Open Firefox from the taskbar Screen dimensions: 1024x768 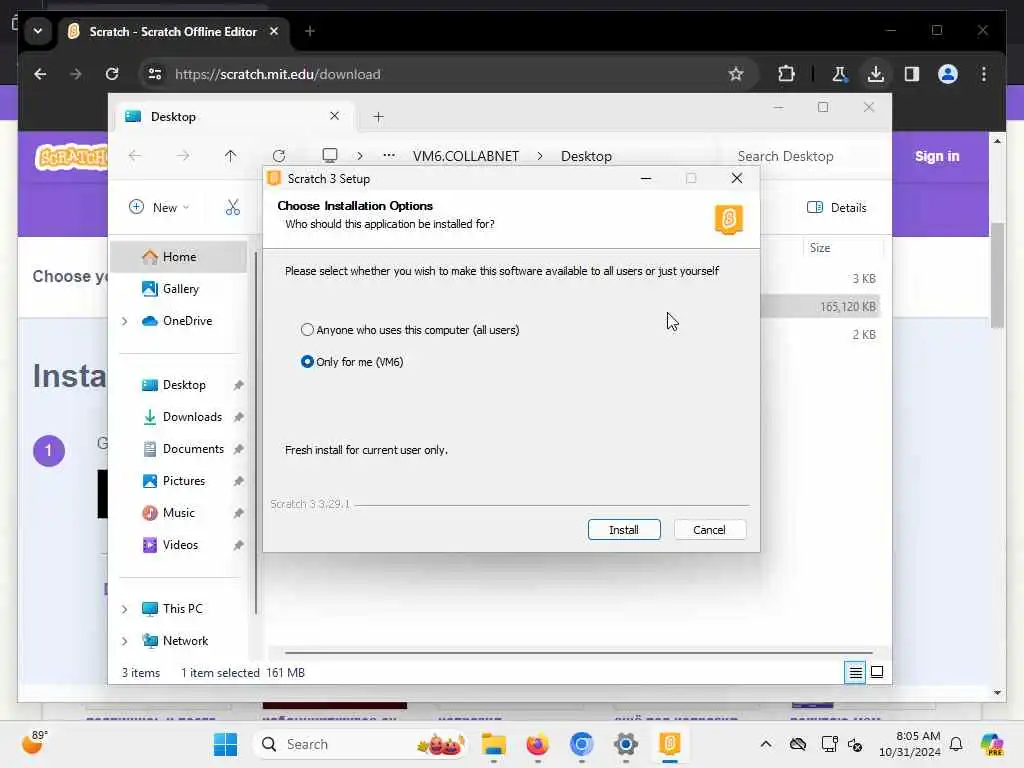(537, 744)
